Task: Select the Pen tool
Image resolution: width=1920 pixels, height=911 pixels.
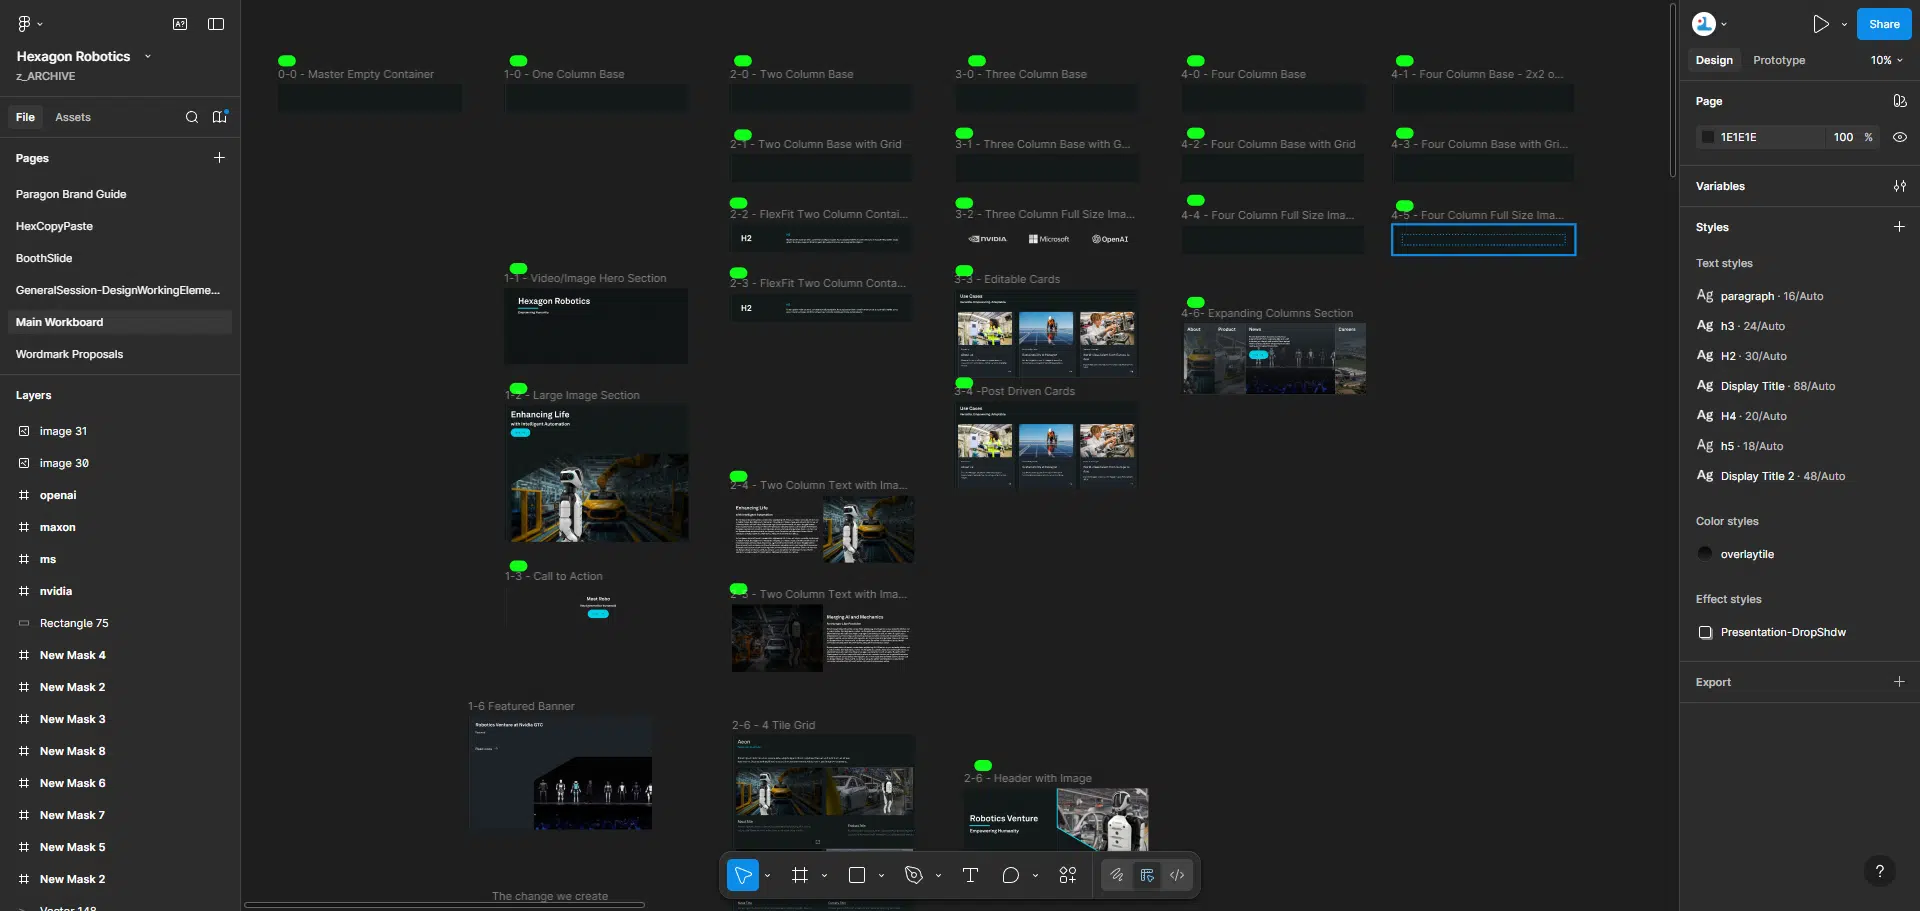Action: [x=913, y=875]
